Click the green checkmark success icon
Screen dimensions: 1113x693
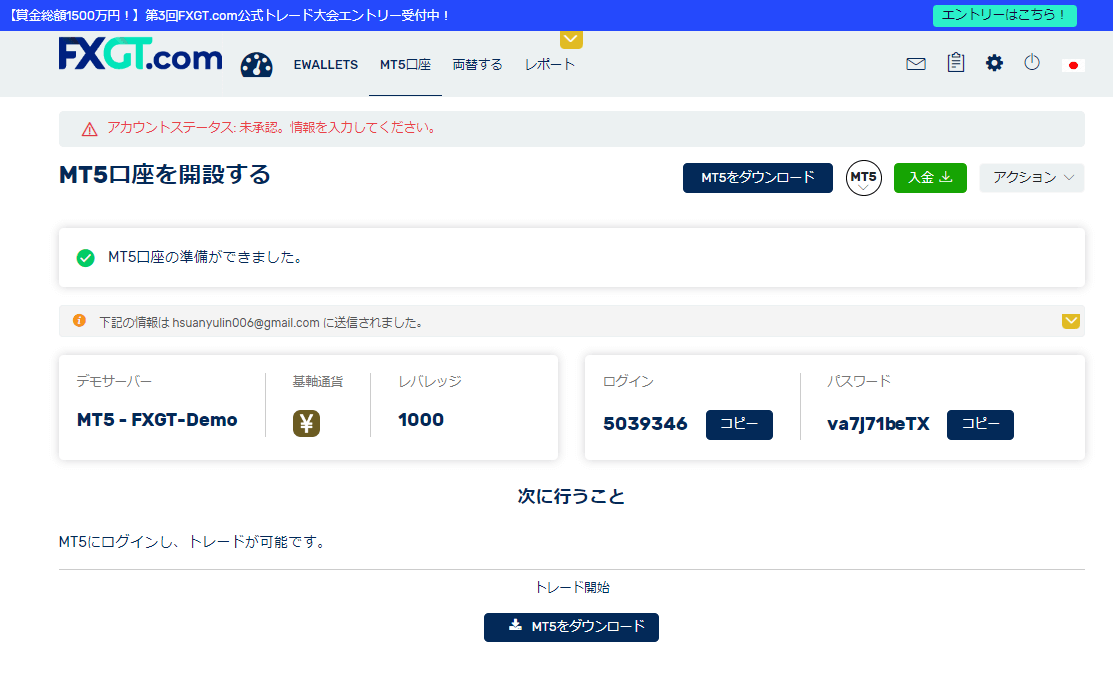[85, 258]
